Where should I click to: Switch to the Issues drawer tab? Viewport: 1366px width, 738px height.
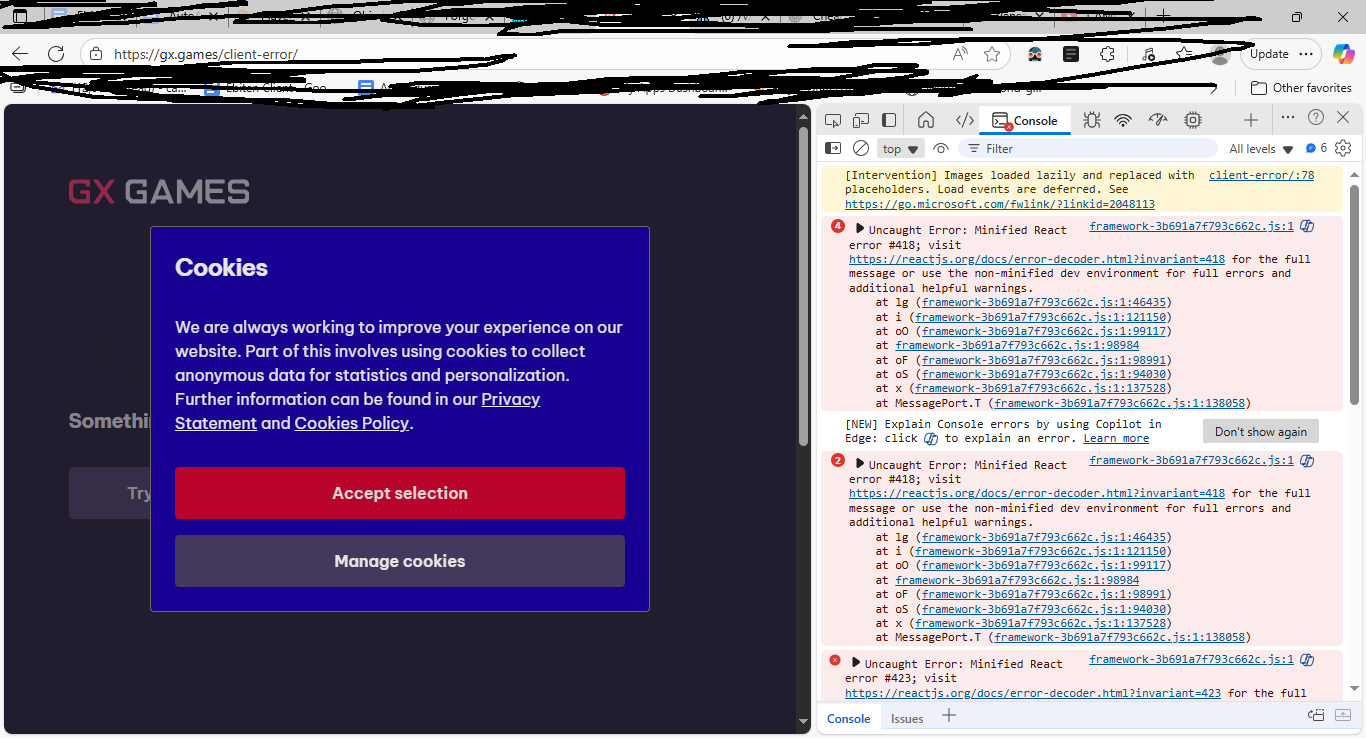click(907, 718)
